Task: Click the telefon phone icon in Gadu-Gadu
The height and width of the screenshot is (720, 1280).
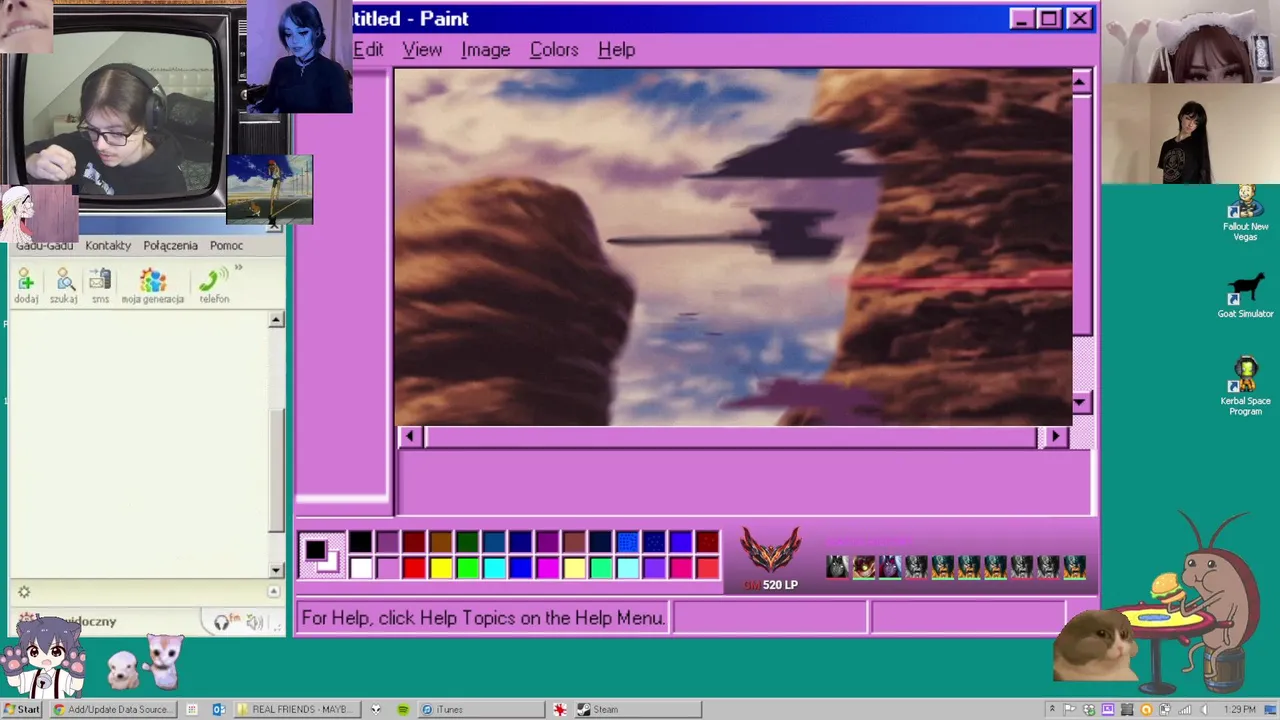Action: click(x=214, y=286)
